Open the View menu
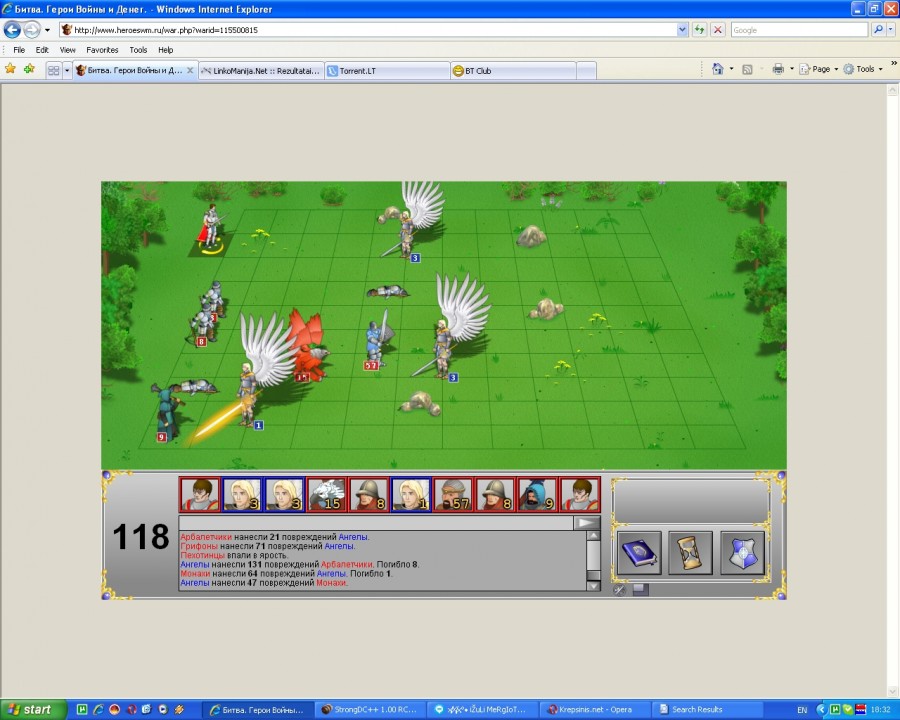The width and height of the screenshot is (900, 720). click(x=68, y=50)
